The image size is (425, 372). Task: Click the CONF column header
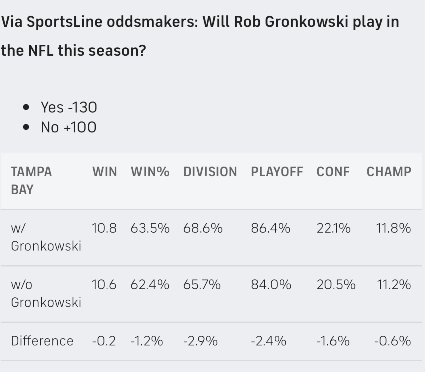333,172
